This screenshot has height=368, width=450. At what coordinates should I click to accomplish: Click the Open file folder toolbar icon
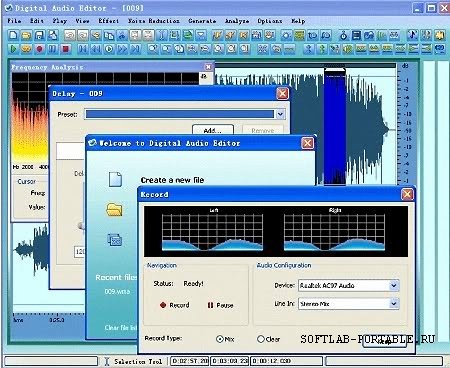[26, 35]
